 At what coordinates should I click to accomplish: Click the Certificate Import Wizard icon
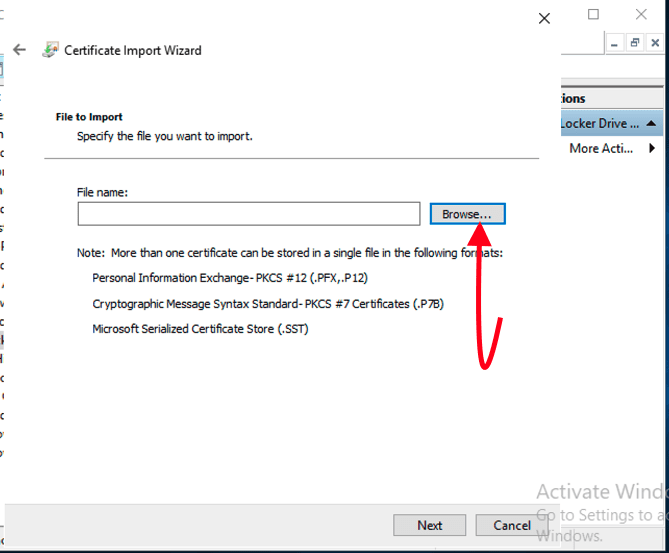click(49, 49)
